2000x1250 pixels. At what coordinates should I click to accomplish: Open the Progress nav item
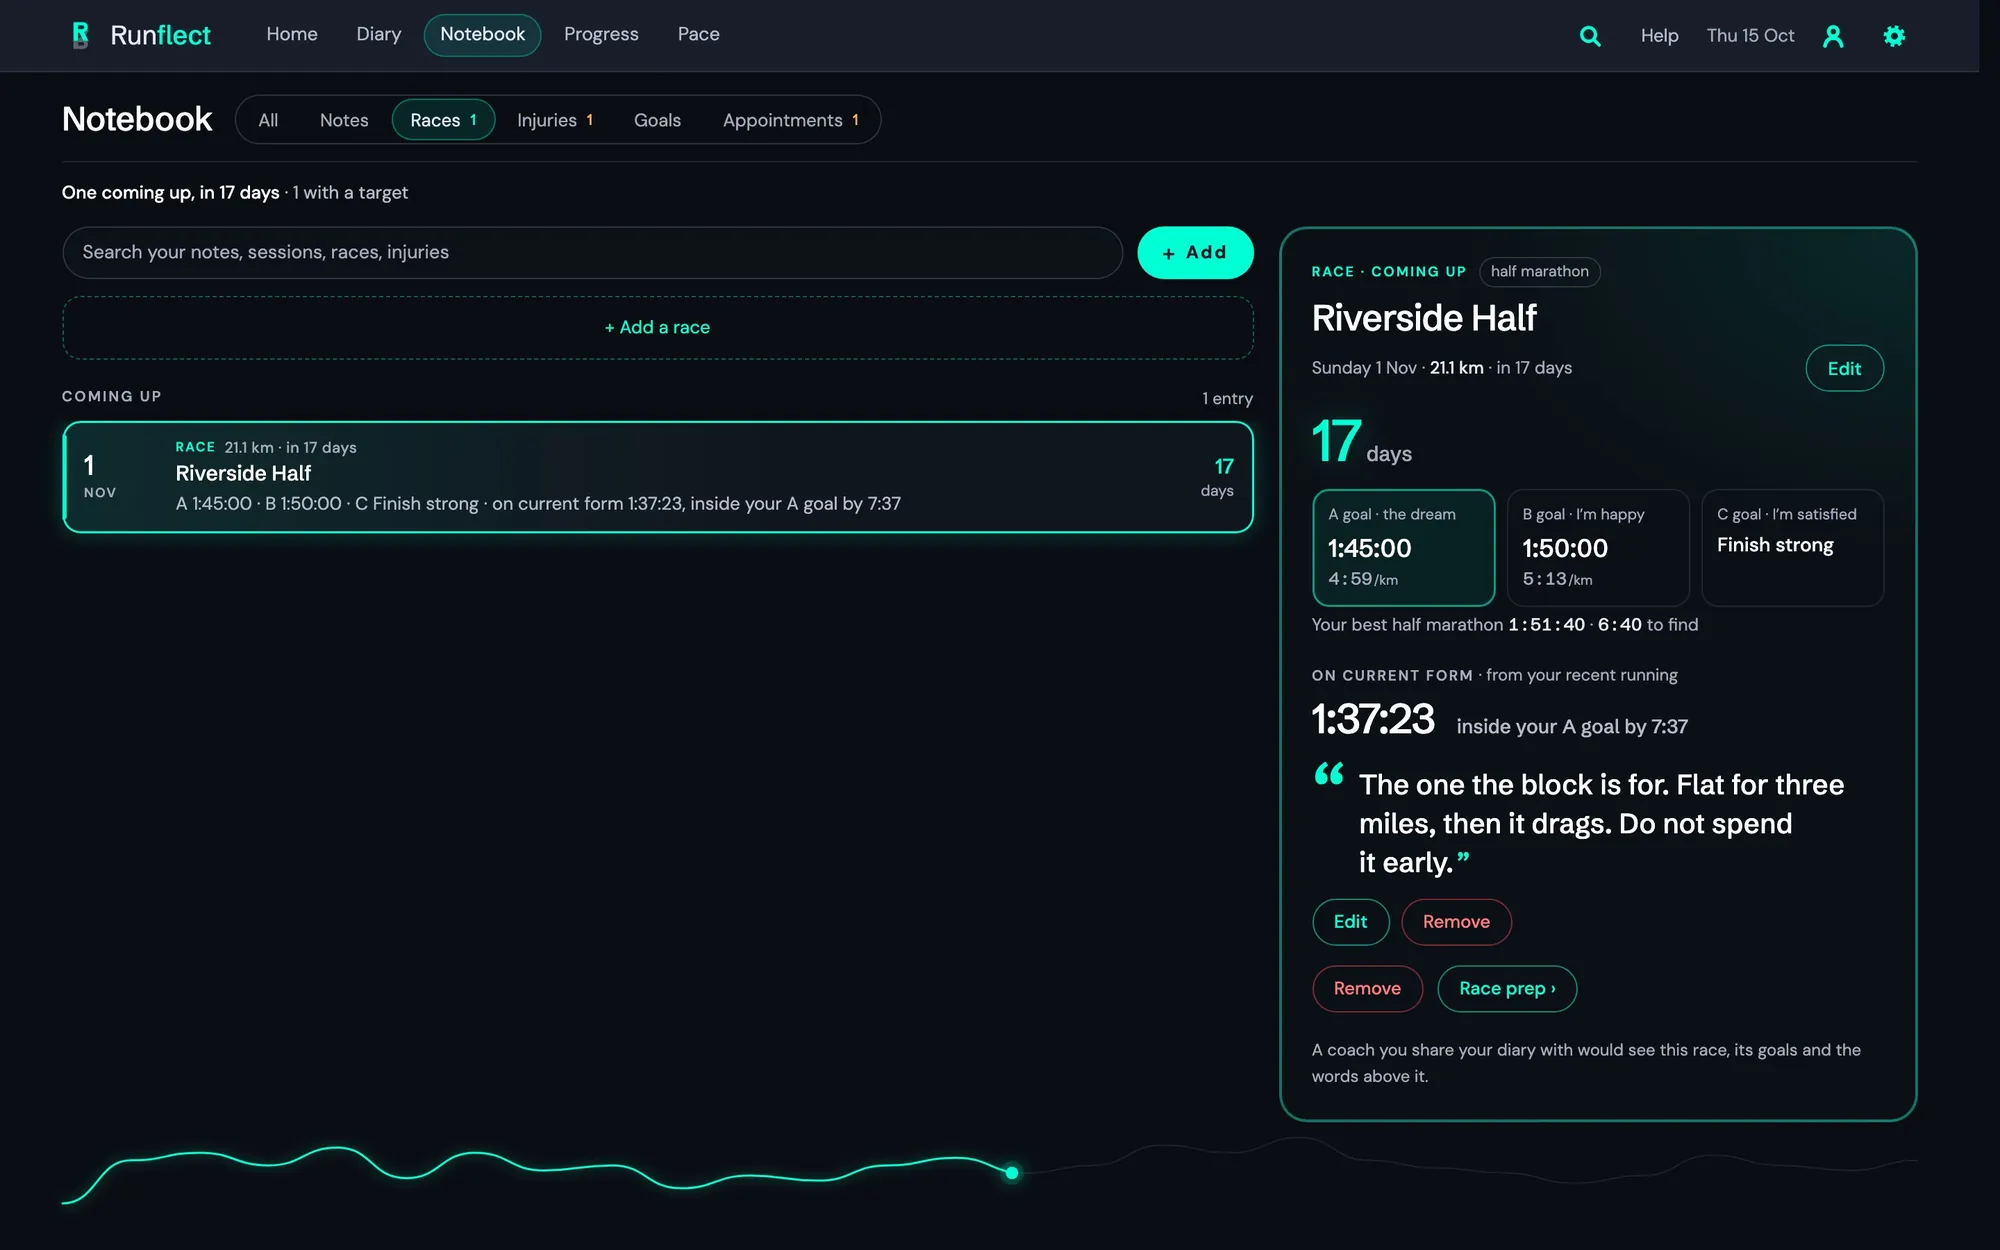click(601, 34)
